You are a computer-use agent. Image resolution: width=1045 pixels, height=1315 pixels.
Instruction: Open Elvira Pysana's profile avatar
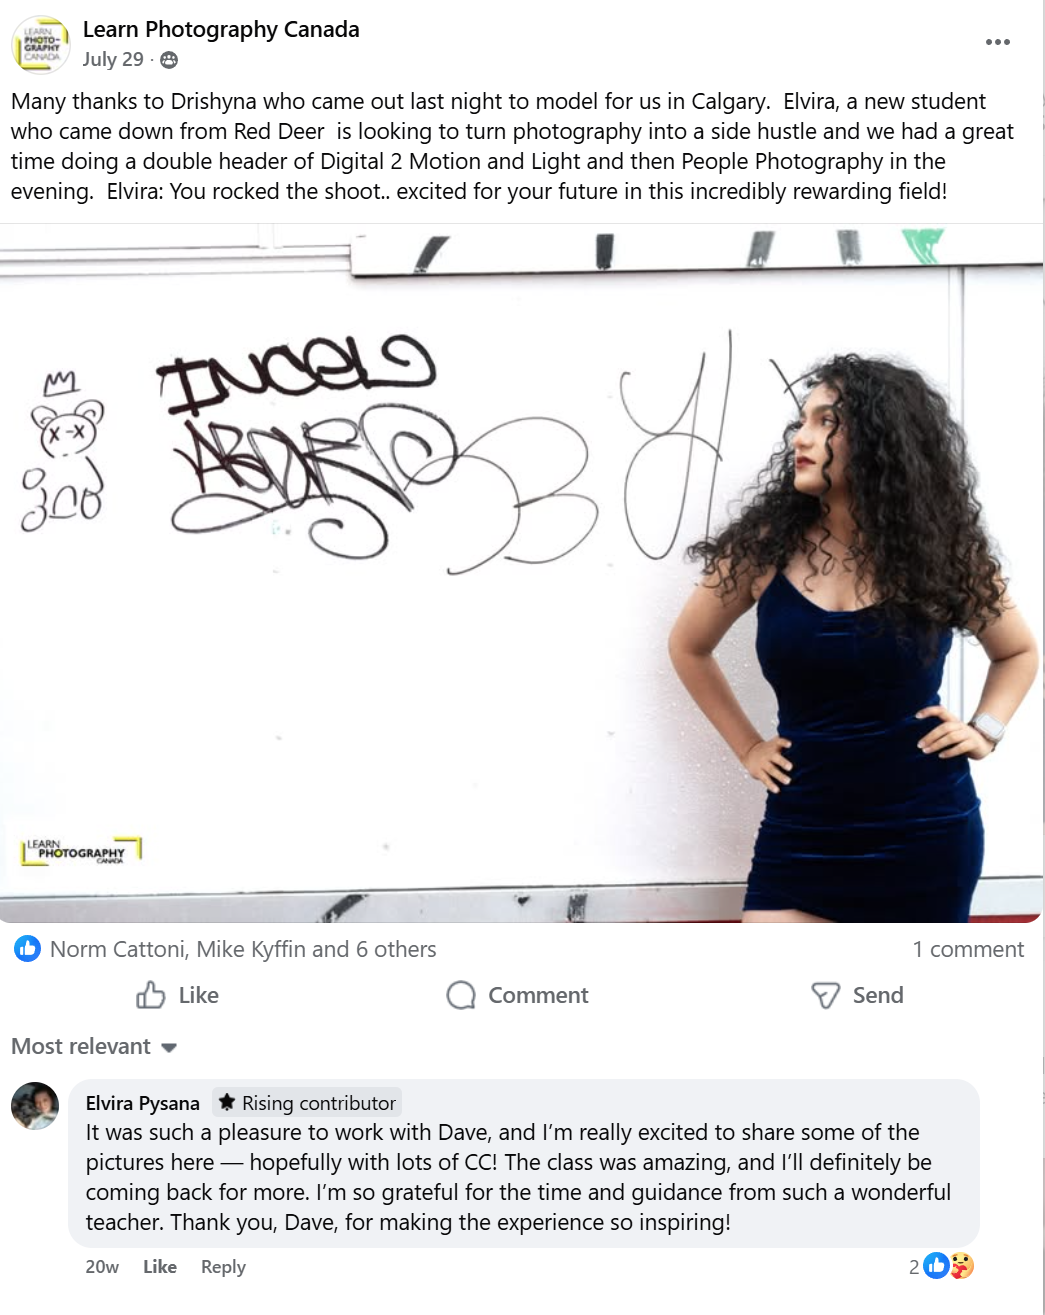35,1106
